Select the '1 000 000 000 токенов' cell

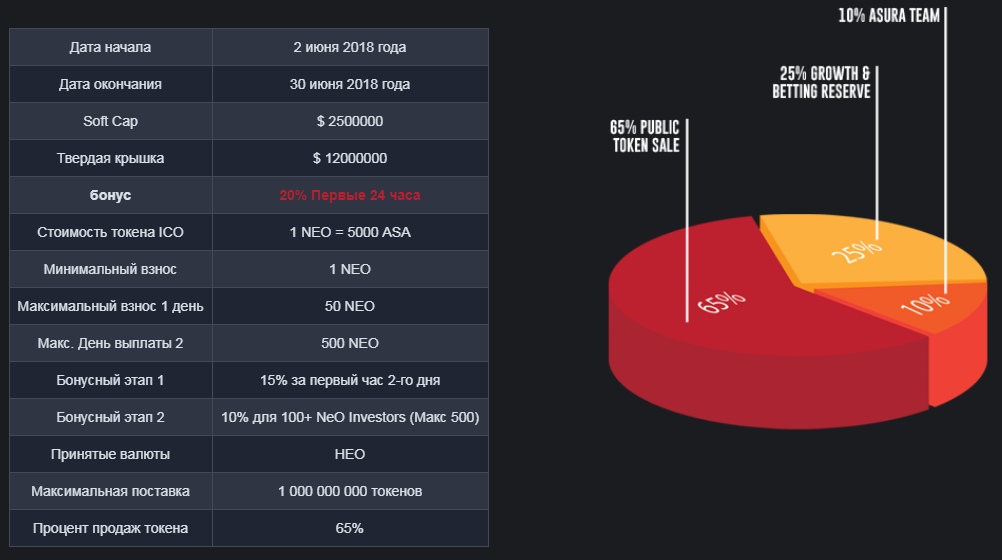coord(350,491)
